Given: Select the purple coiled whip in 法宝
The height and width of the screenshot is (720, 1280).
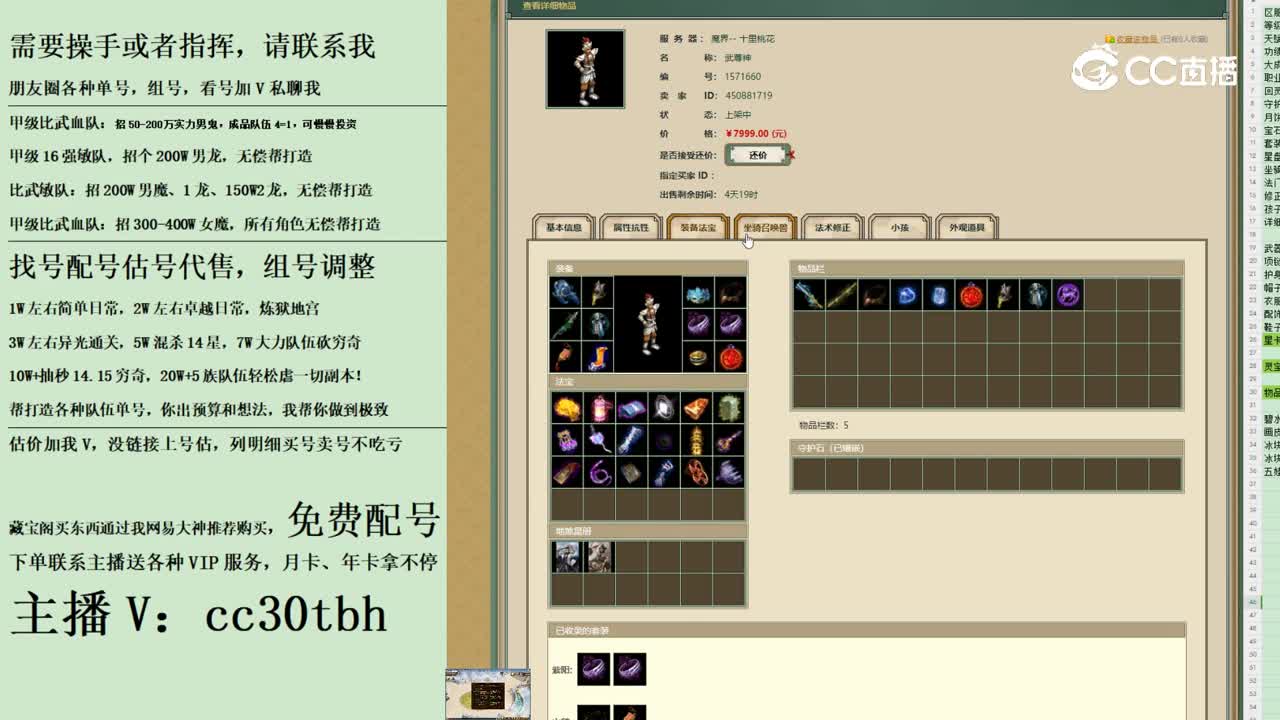Looking at the screenshot, I should (599, 471).
